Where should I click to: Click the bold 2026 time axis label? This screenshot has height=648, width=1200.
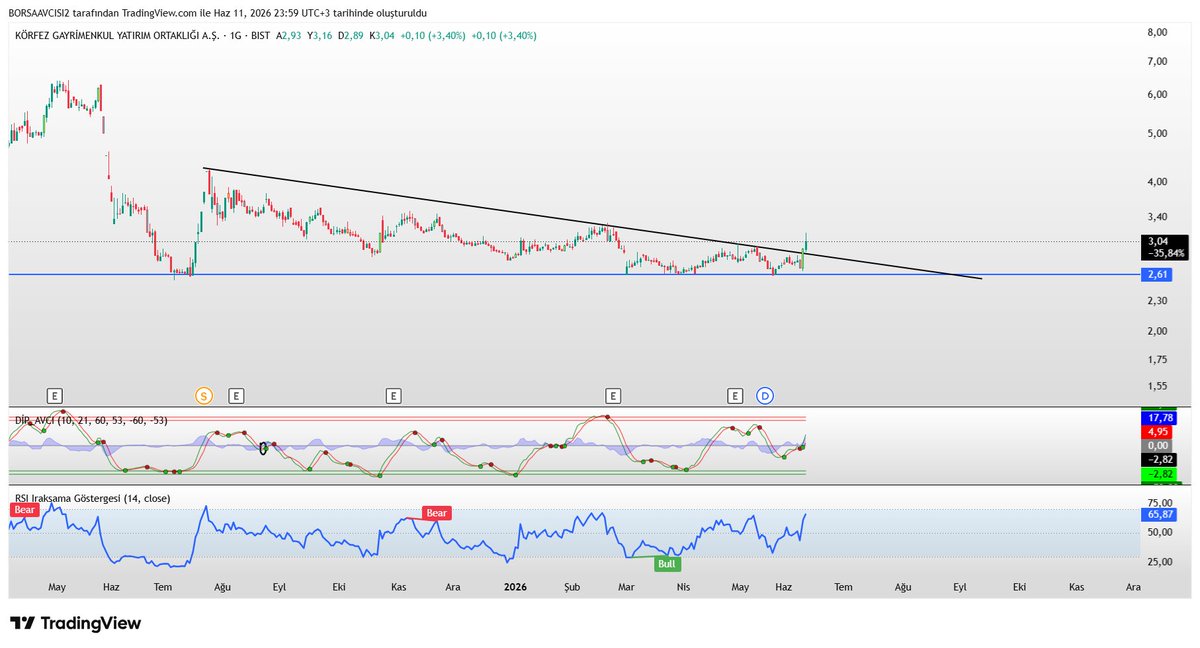tap(514, 587)
